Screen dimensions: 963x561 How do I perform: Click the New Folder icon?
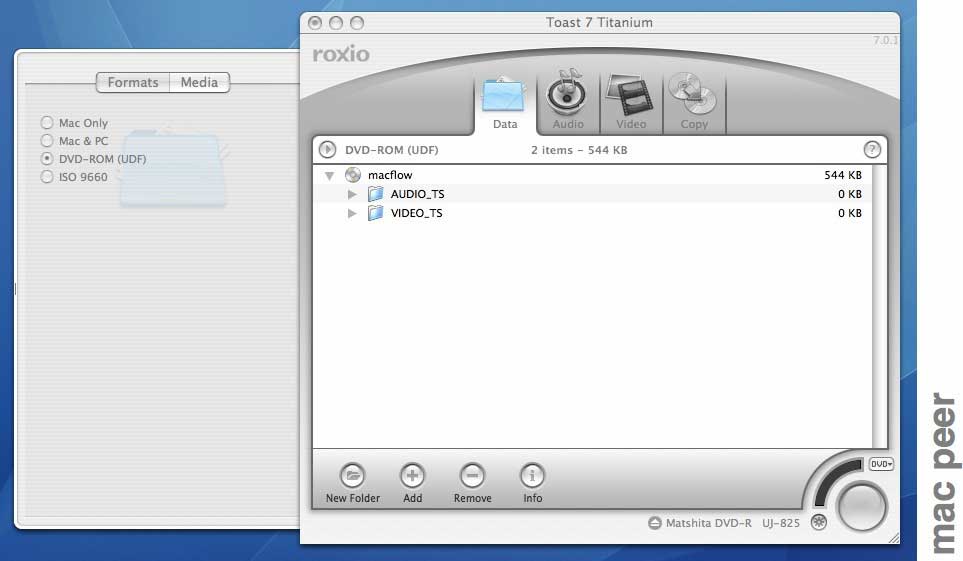(x=353, y=475)
